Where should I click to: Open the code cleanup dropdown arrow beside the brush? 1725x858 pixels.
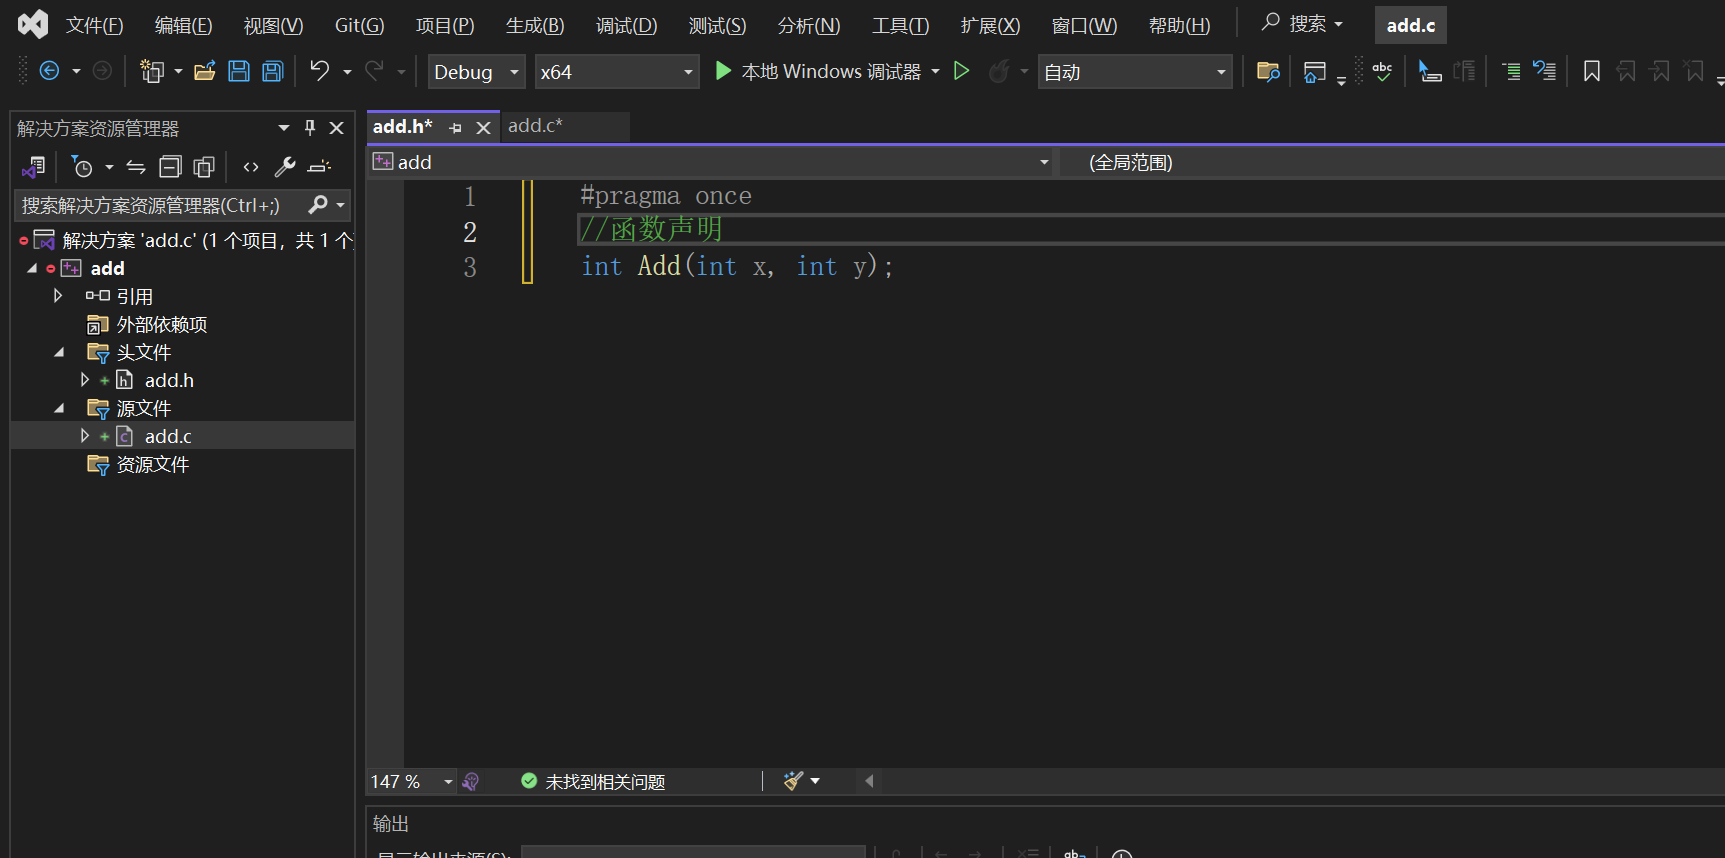pos(815,781)
